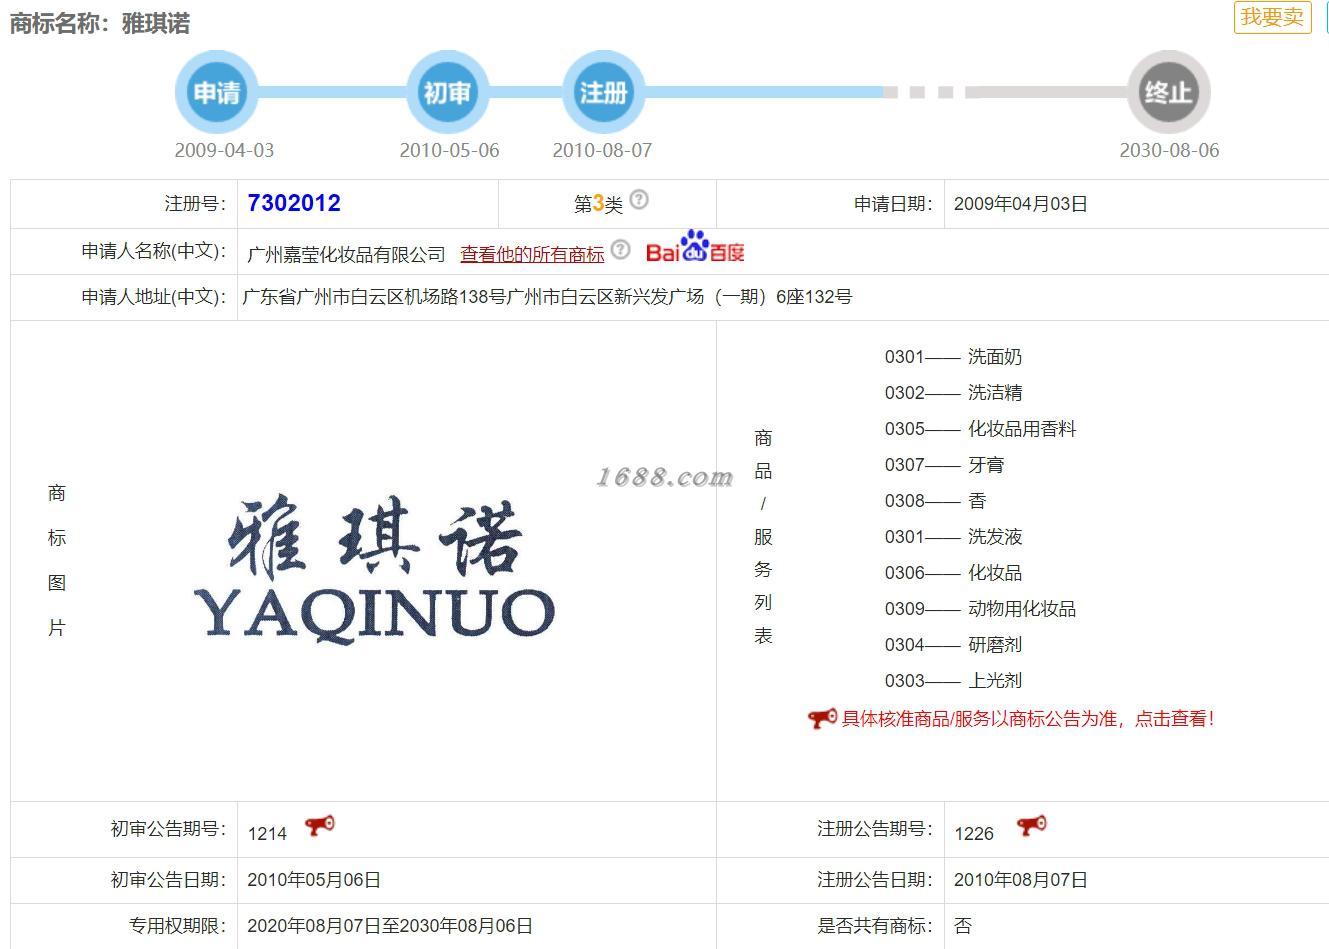Click the Baidu logo icon
This screenshot has width=1329, height=949.
click(x=695, y=249)
